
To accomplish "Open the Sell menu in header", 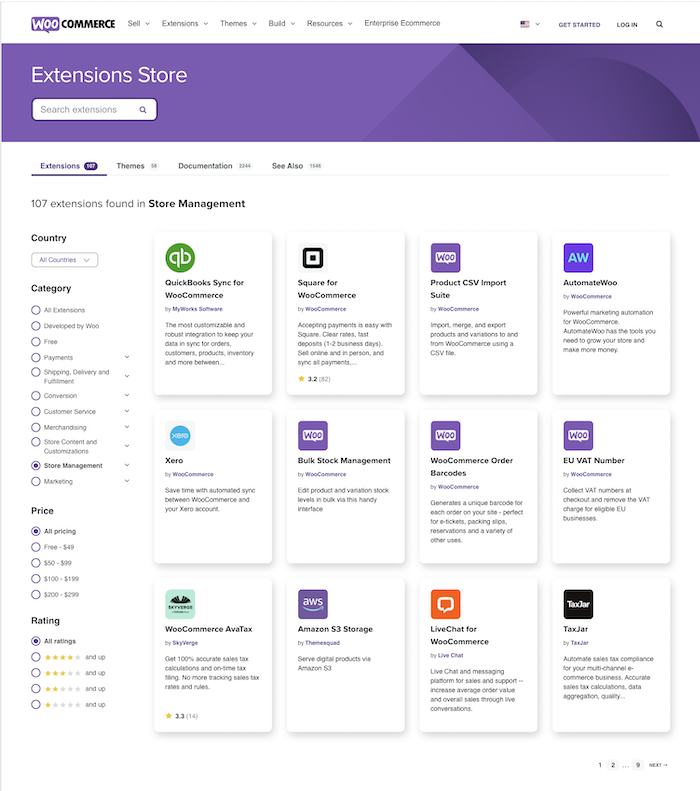I will tap(139, 23).
